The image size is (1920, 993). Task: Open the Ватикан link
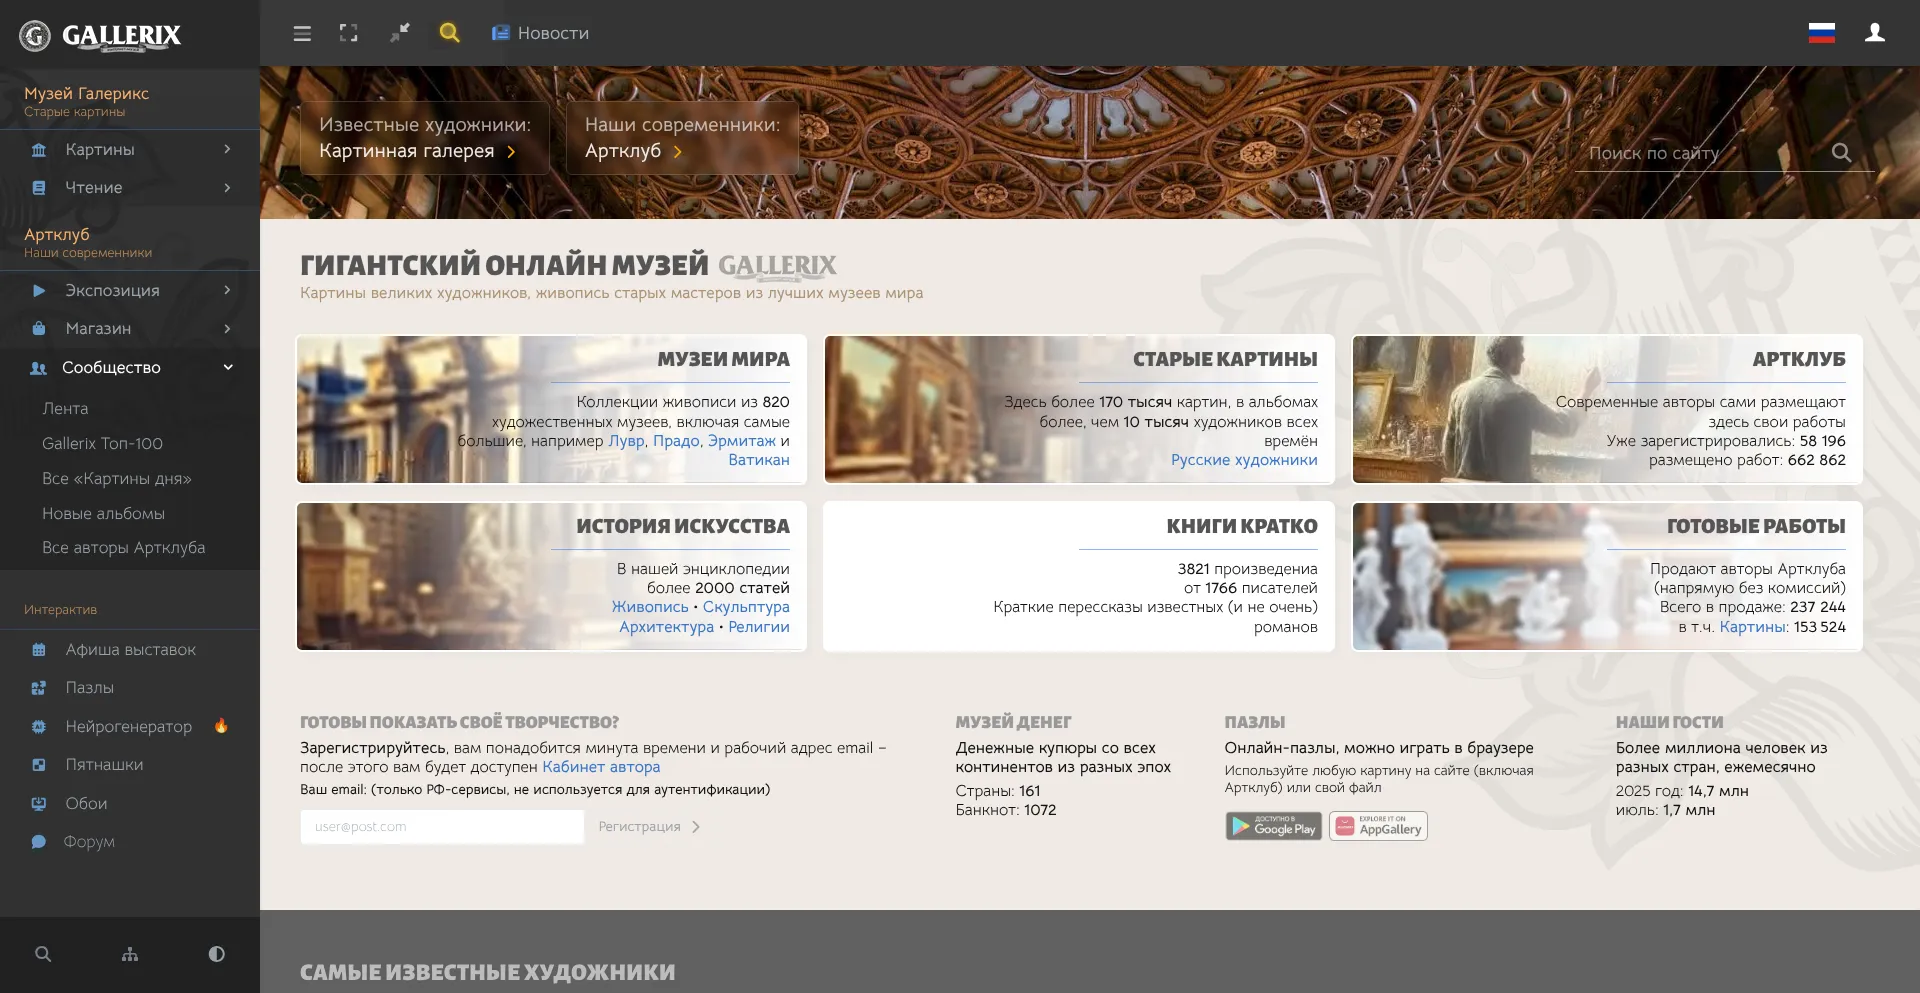759,460
